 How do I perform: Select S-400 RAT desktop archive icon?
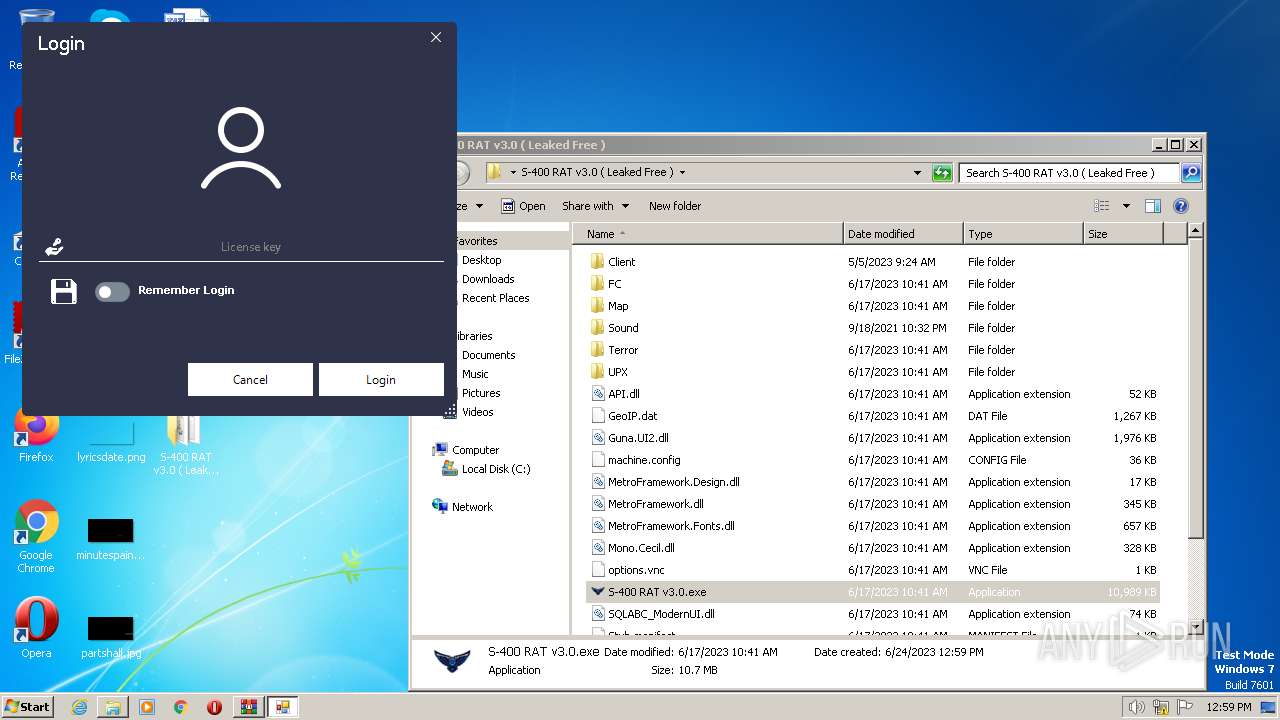pyautogui.click(x=185, y=445)
